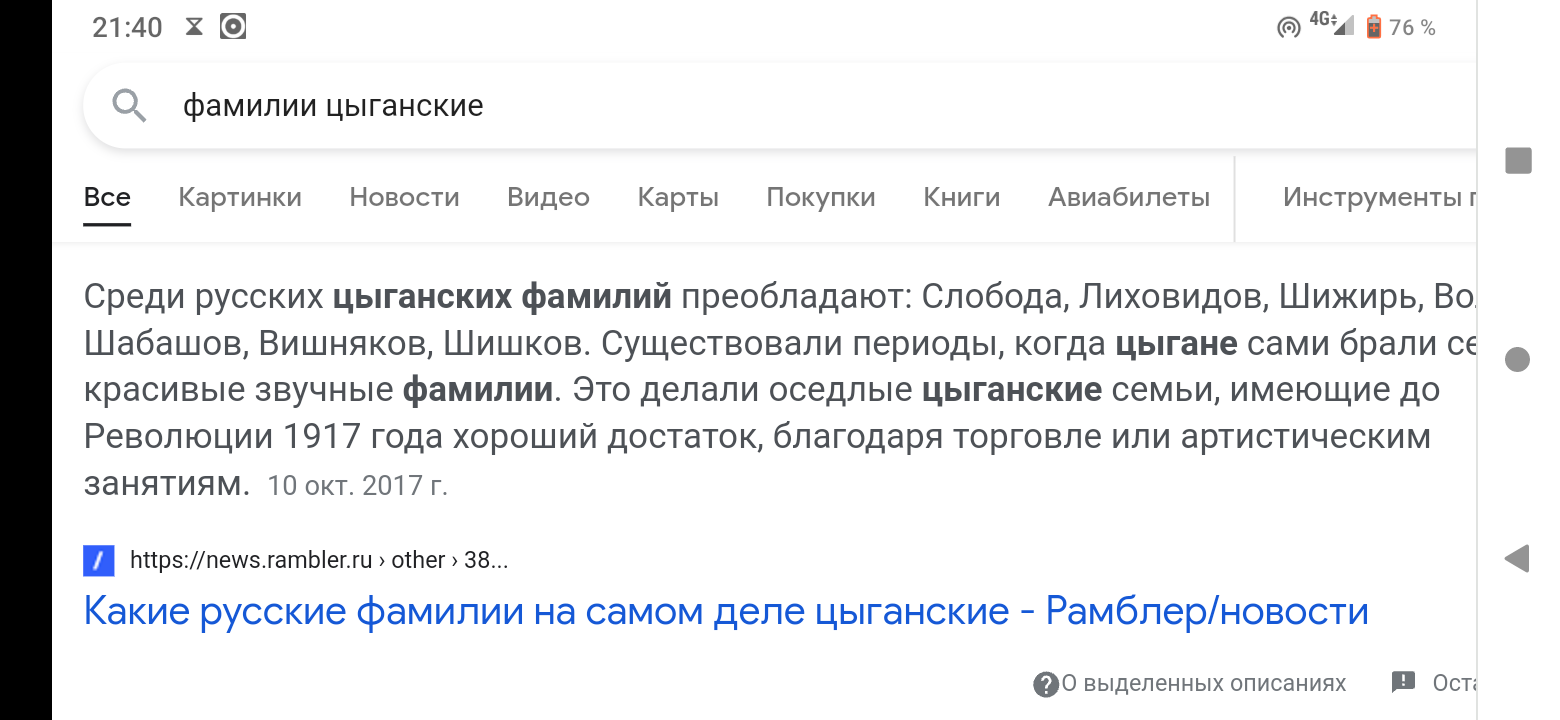Tap the battery indicator in the status bar
The width and height of the screenshot is (1560, 720).
click(x=1373, y=26)
